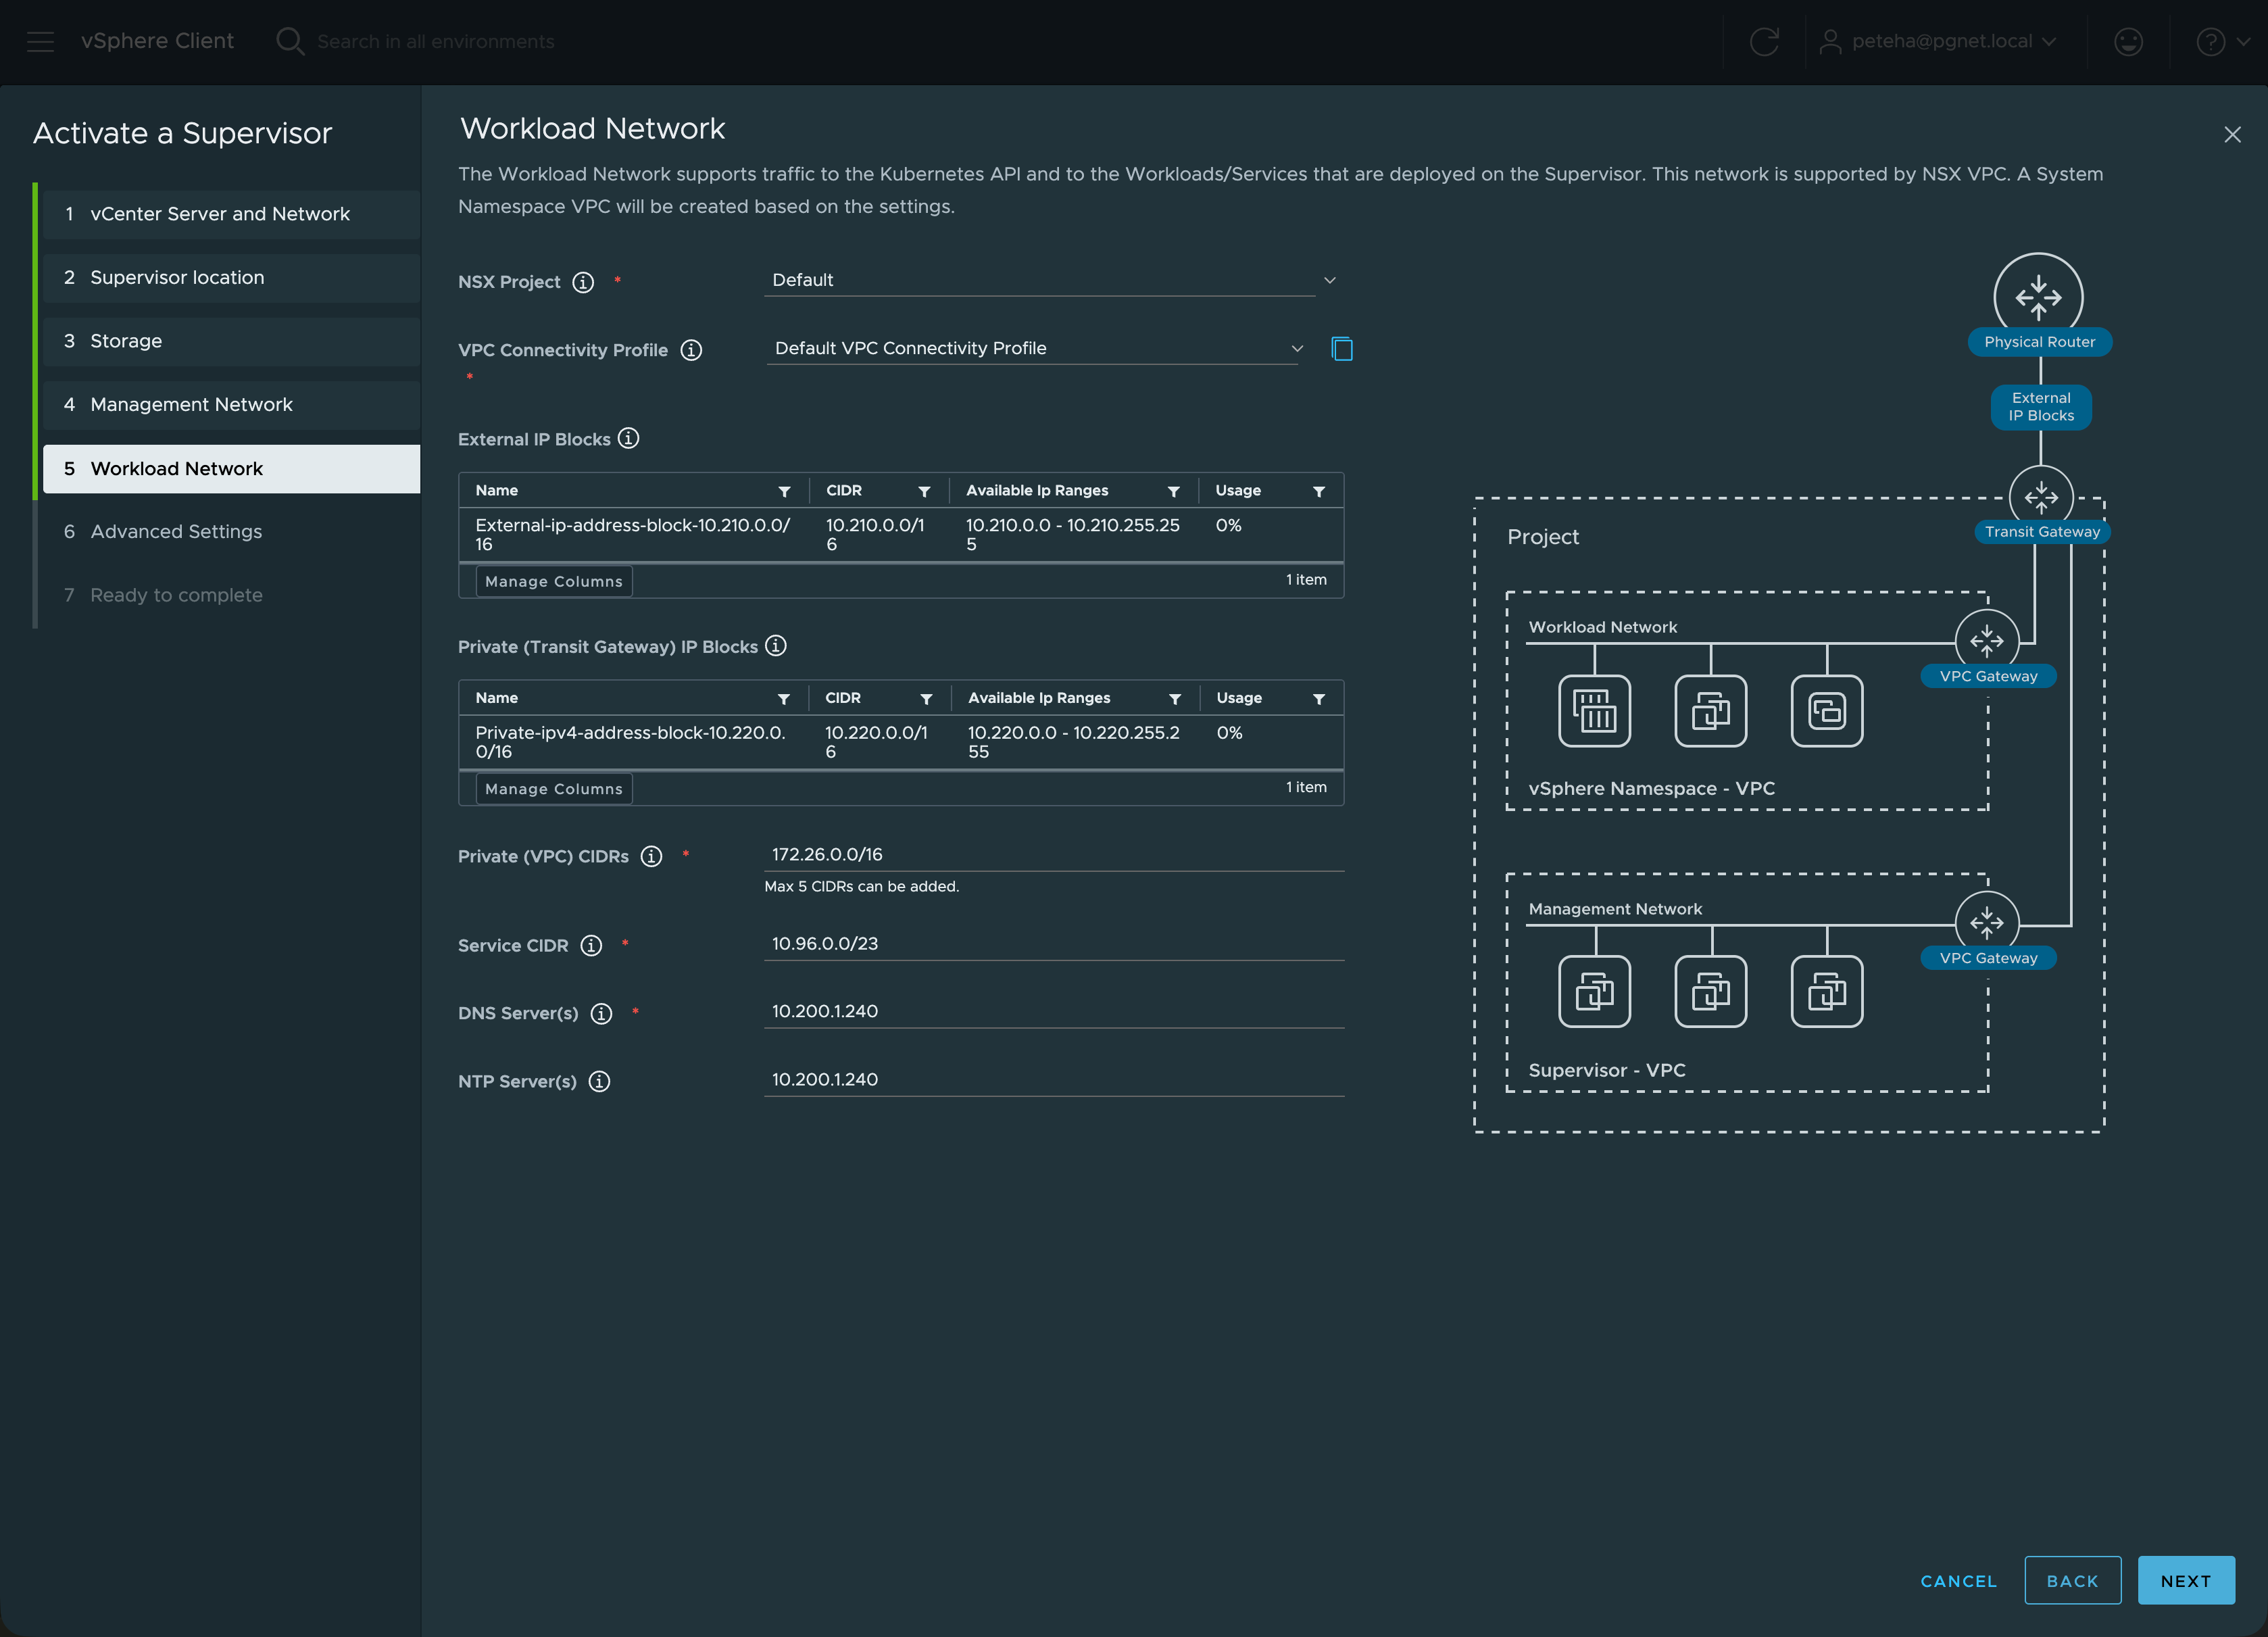
Task: Go to step 6 Advanced Settings
Action: [231, 531]
